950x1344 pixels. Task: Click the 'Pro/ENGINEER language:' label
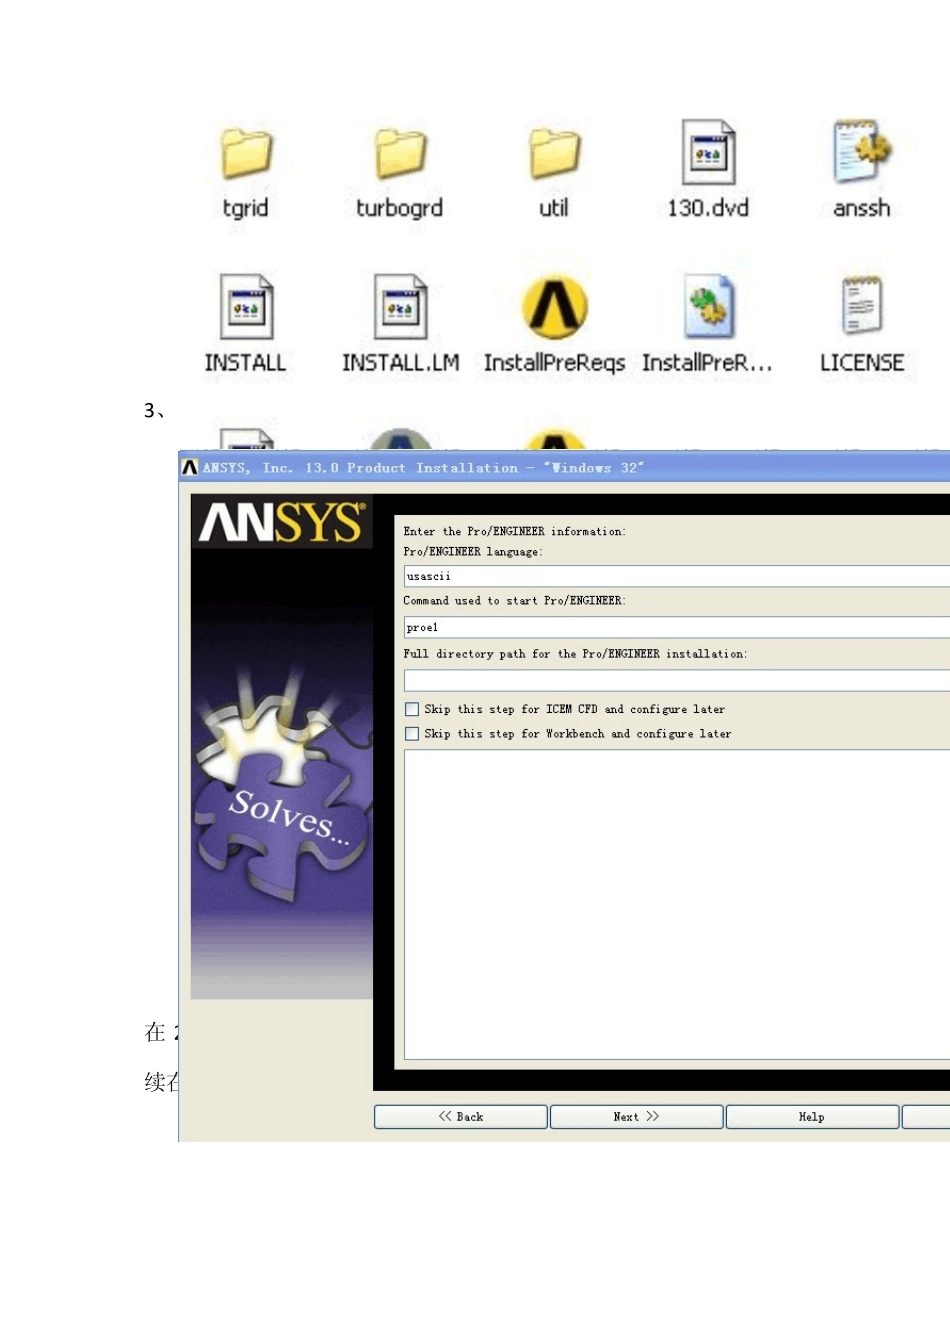tap(473, 551)
